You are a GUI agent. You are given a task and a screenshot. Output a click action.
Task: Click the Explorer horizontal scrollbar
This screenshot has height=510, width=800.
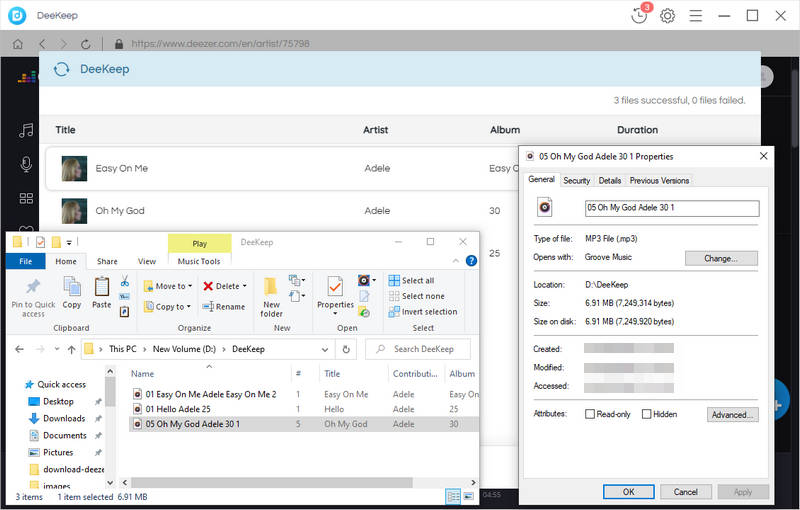click(272, 482)
